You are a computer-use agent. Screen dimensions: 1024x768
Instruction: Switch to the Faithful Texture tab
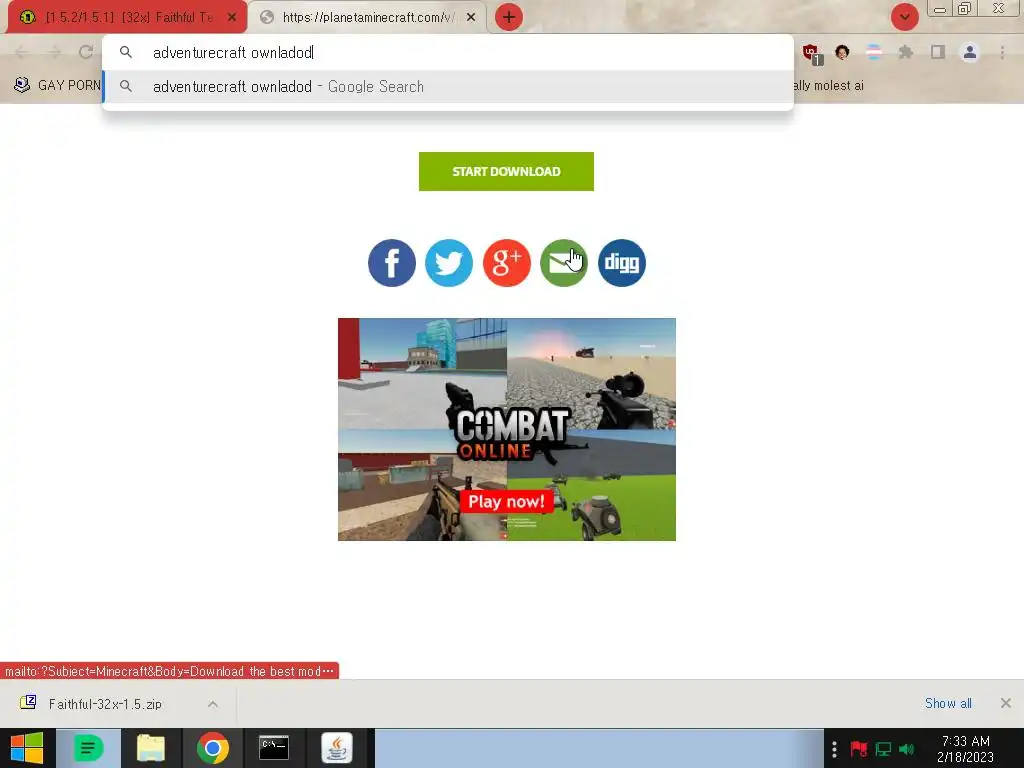tap(127, 18)
